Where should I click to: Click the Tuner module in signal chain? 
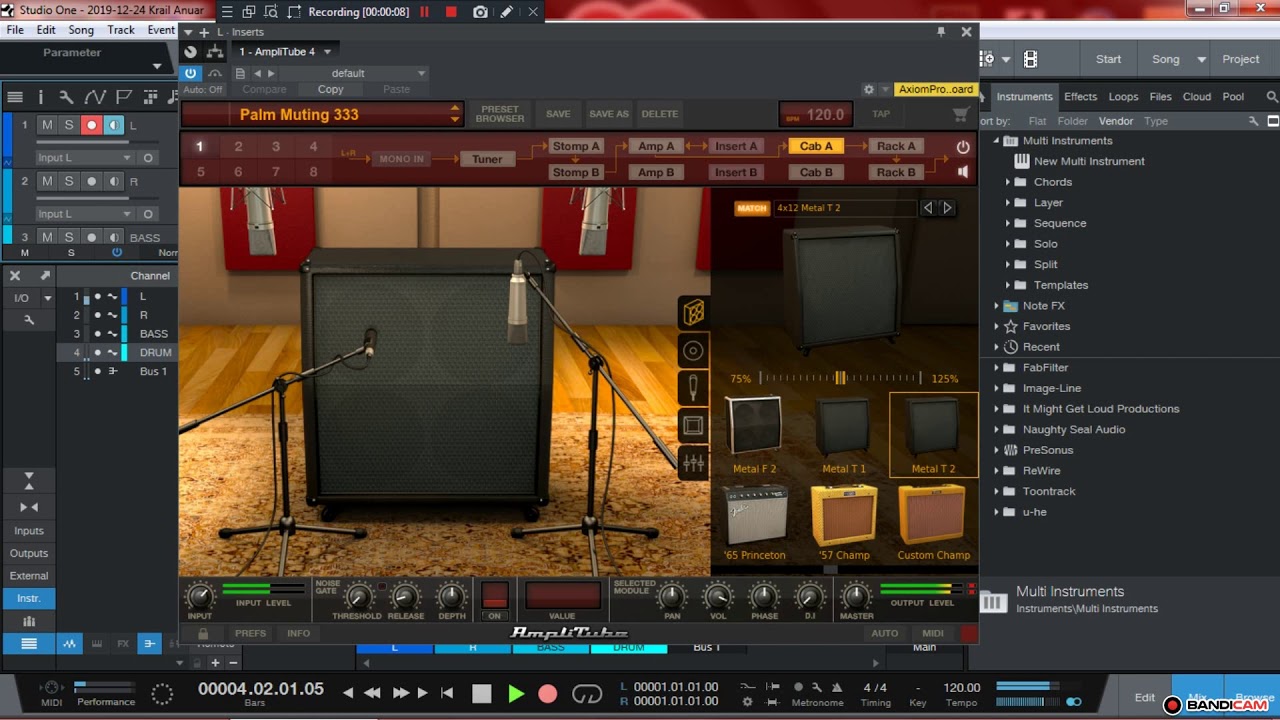point(487,159)
